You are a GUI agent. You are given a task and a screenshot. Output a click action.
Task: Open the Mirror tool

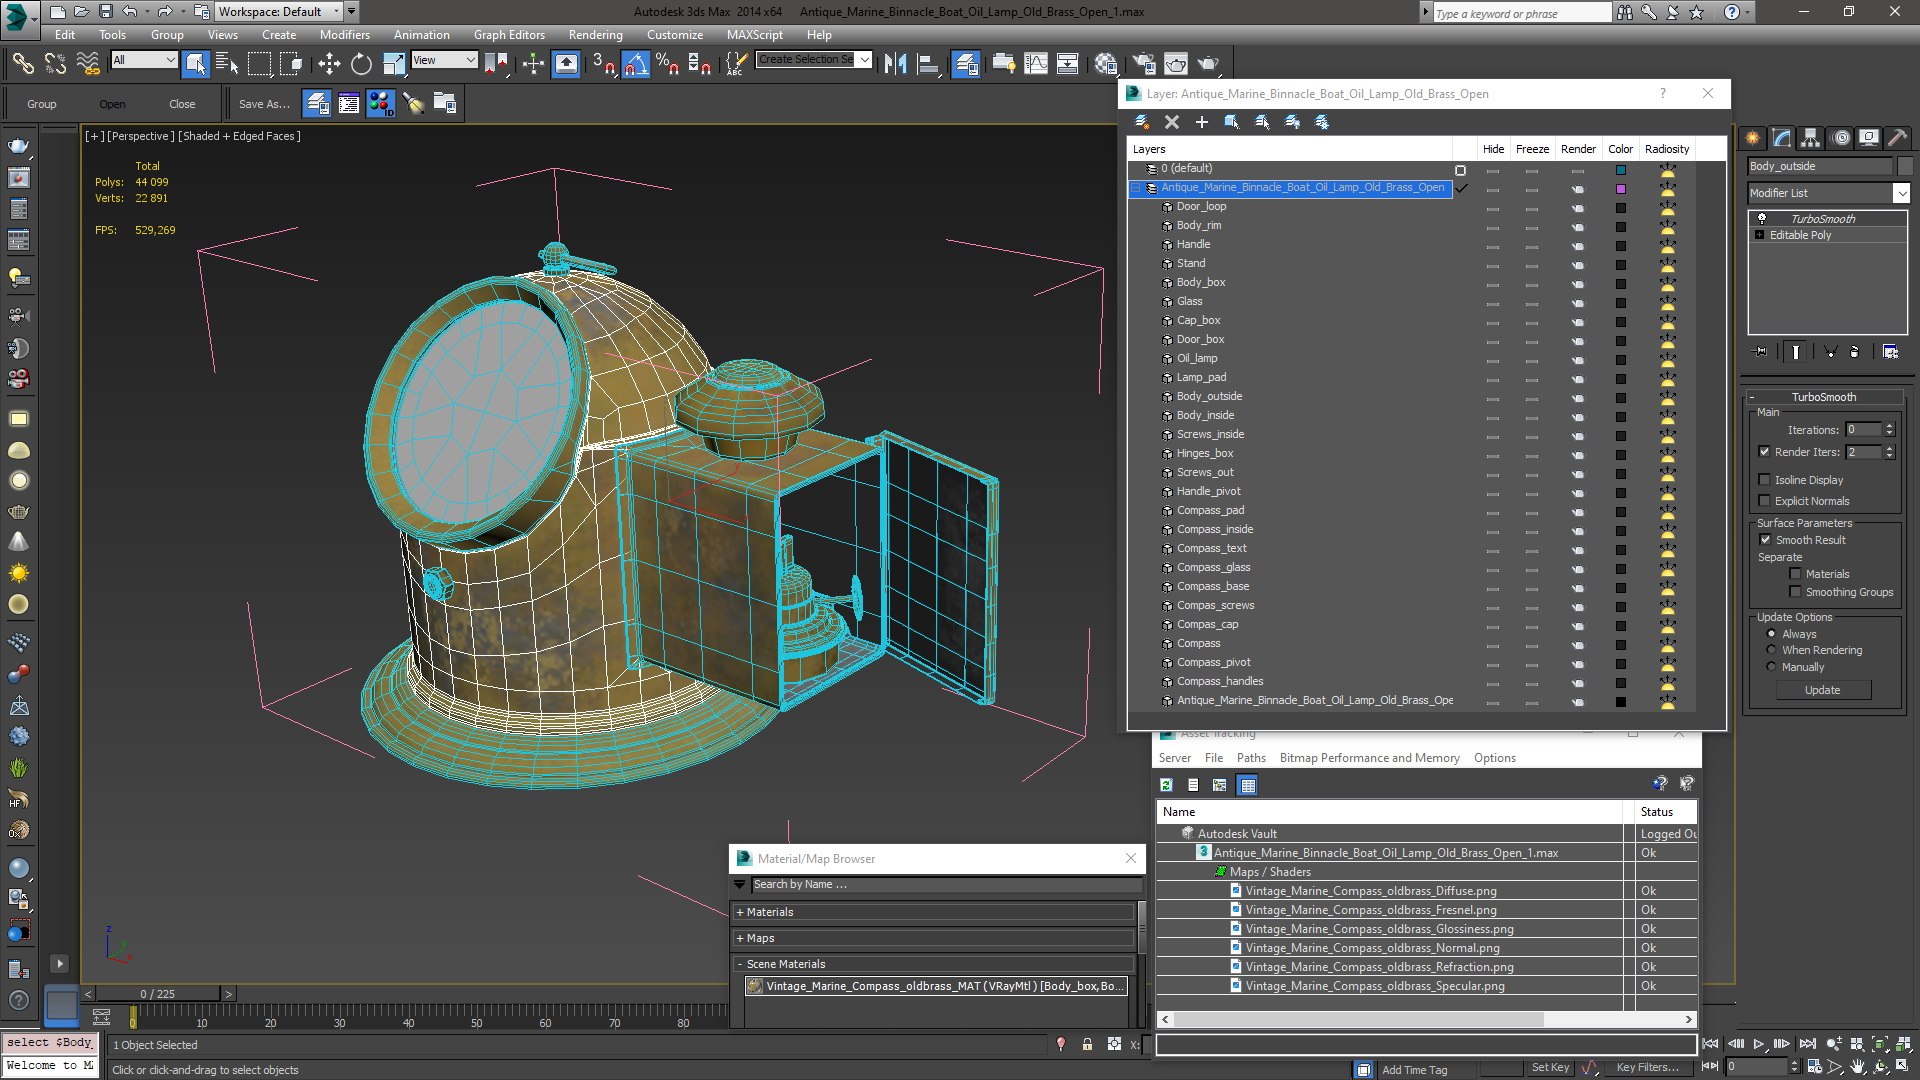click(895, 65)
